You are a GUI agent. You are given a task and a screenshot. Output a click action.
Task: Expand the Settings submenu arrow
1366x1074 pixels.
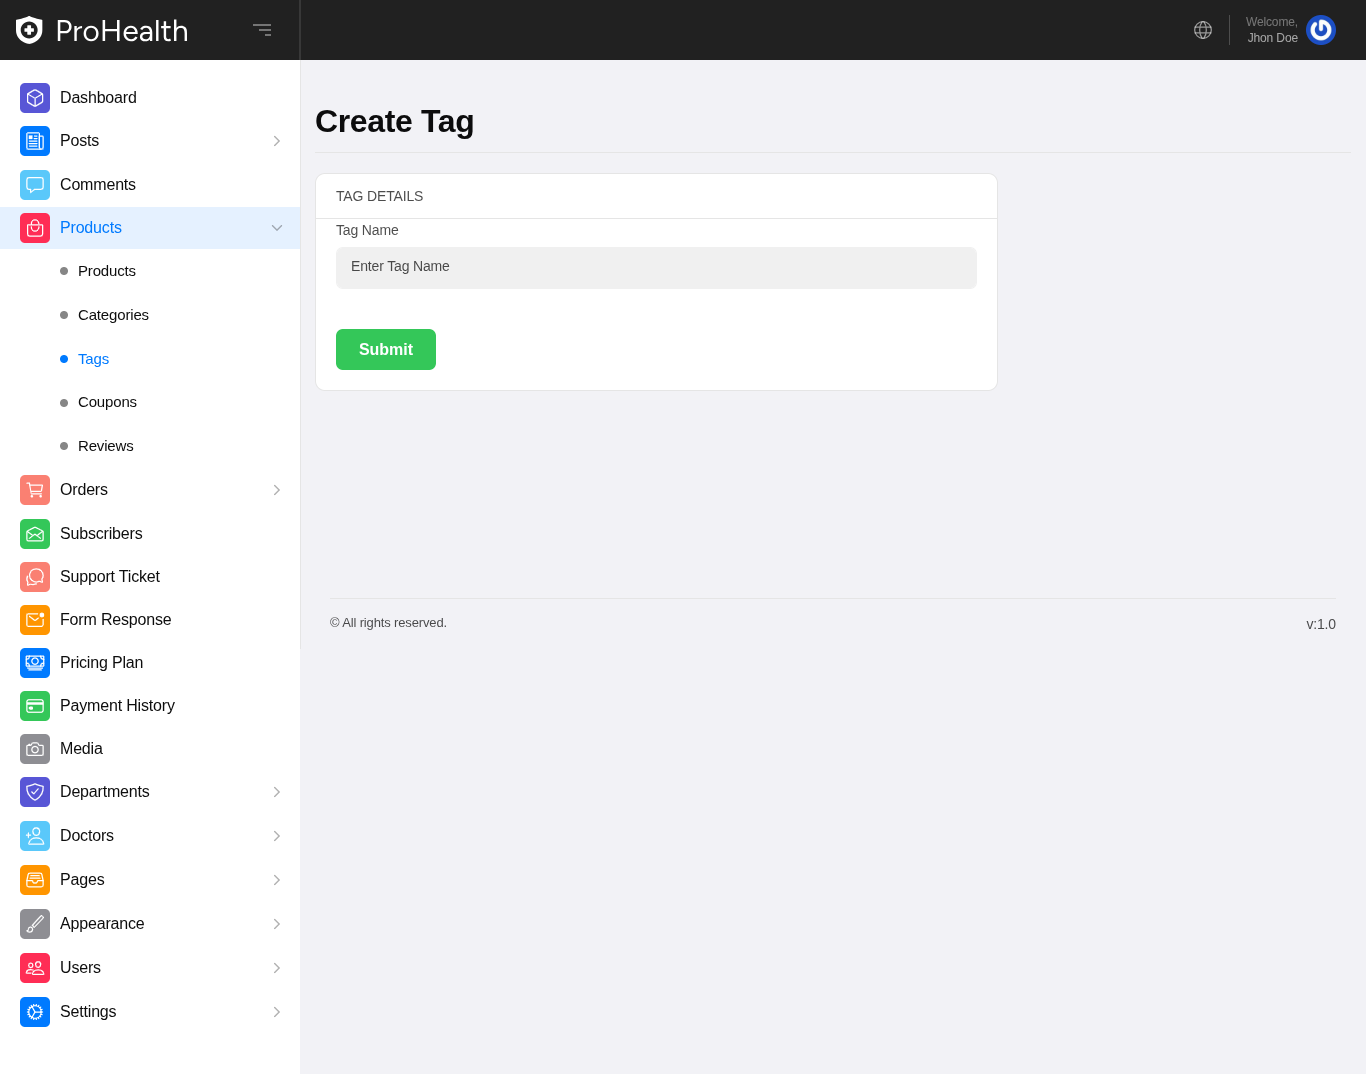pyautogui.click(x=277, y=1012)
